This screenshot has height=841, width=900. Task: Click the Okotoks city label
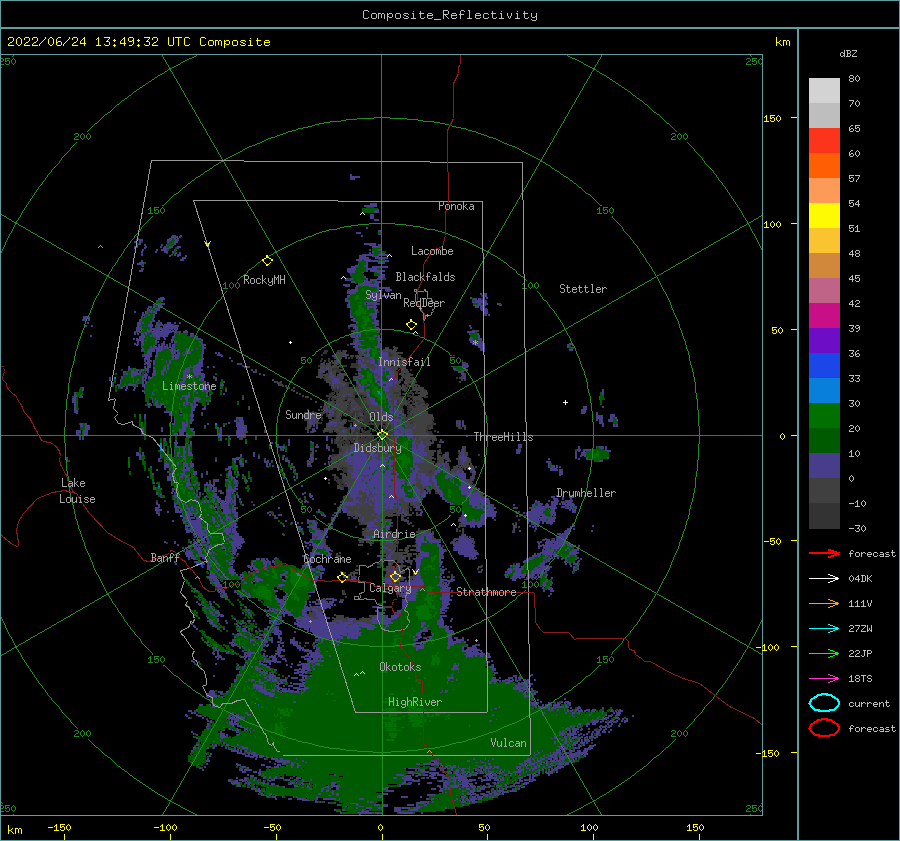(400, 667)
